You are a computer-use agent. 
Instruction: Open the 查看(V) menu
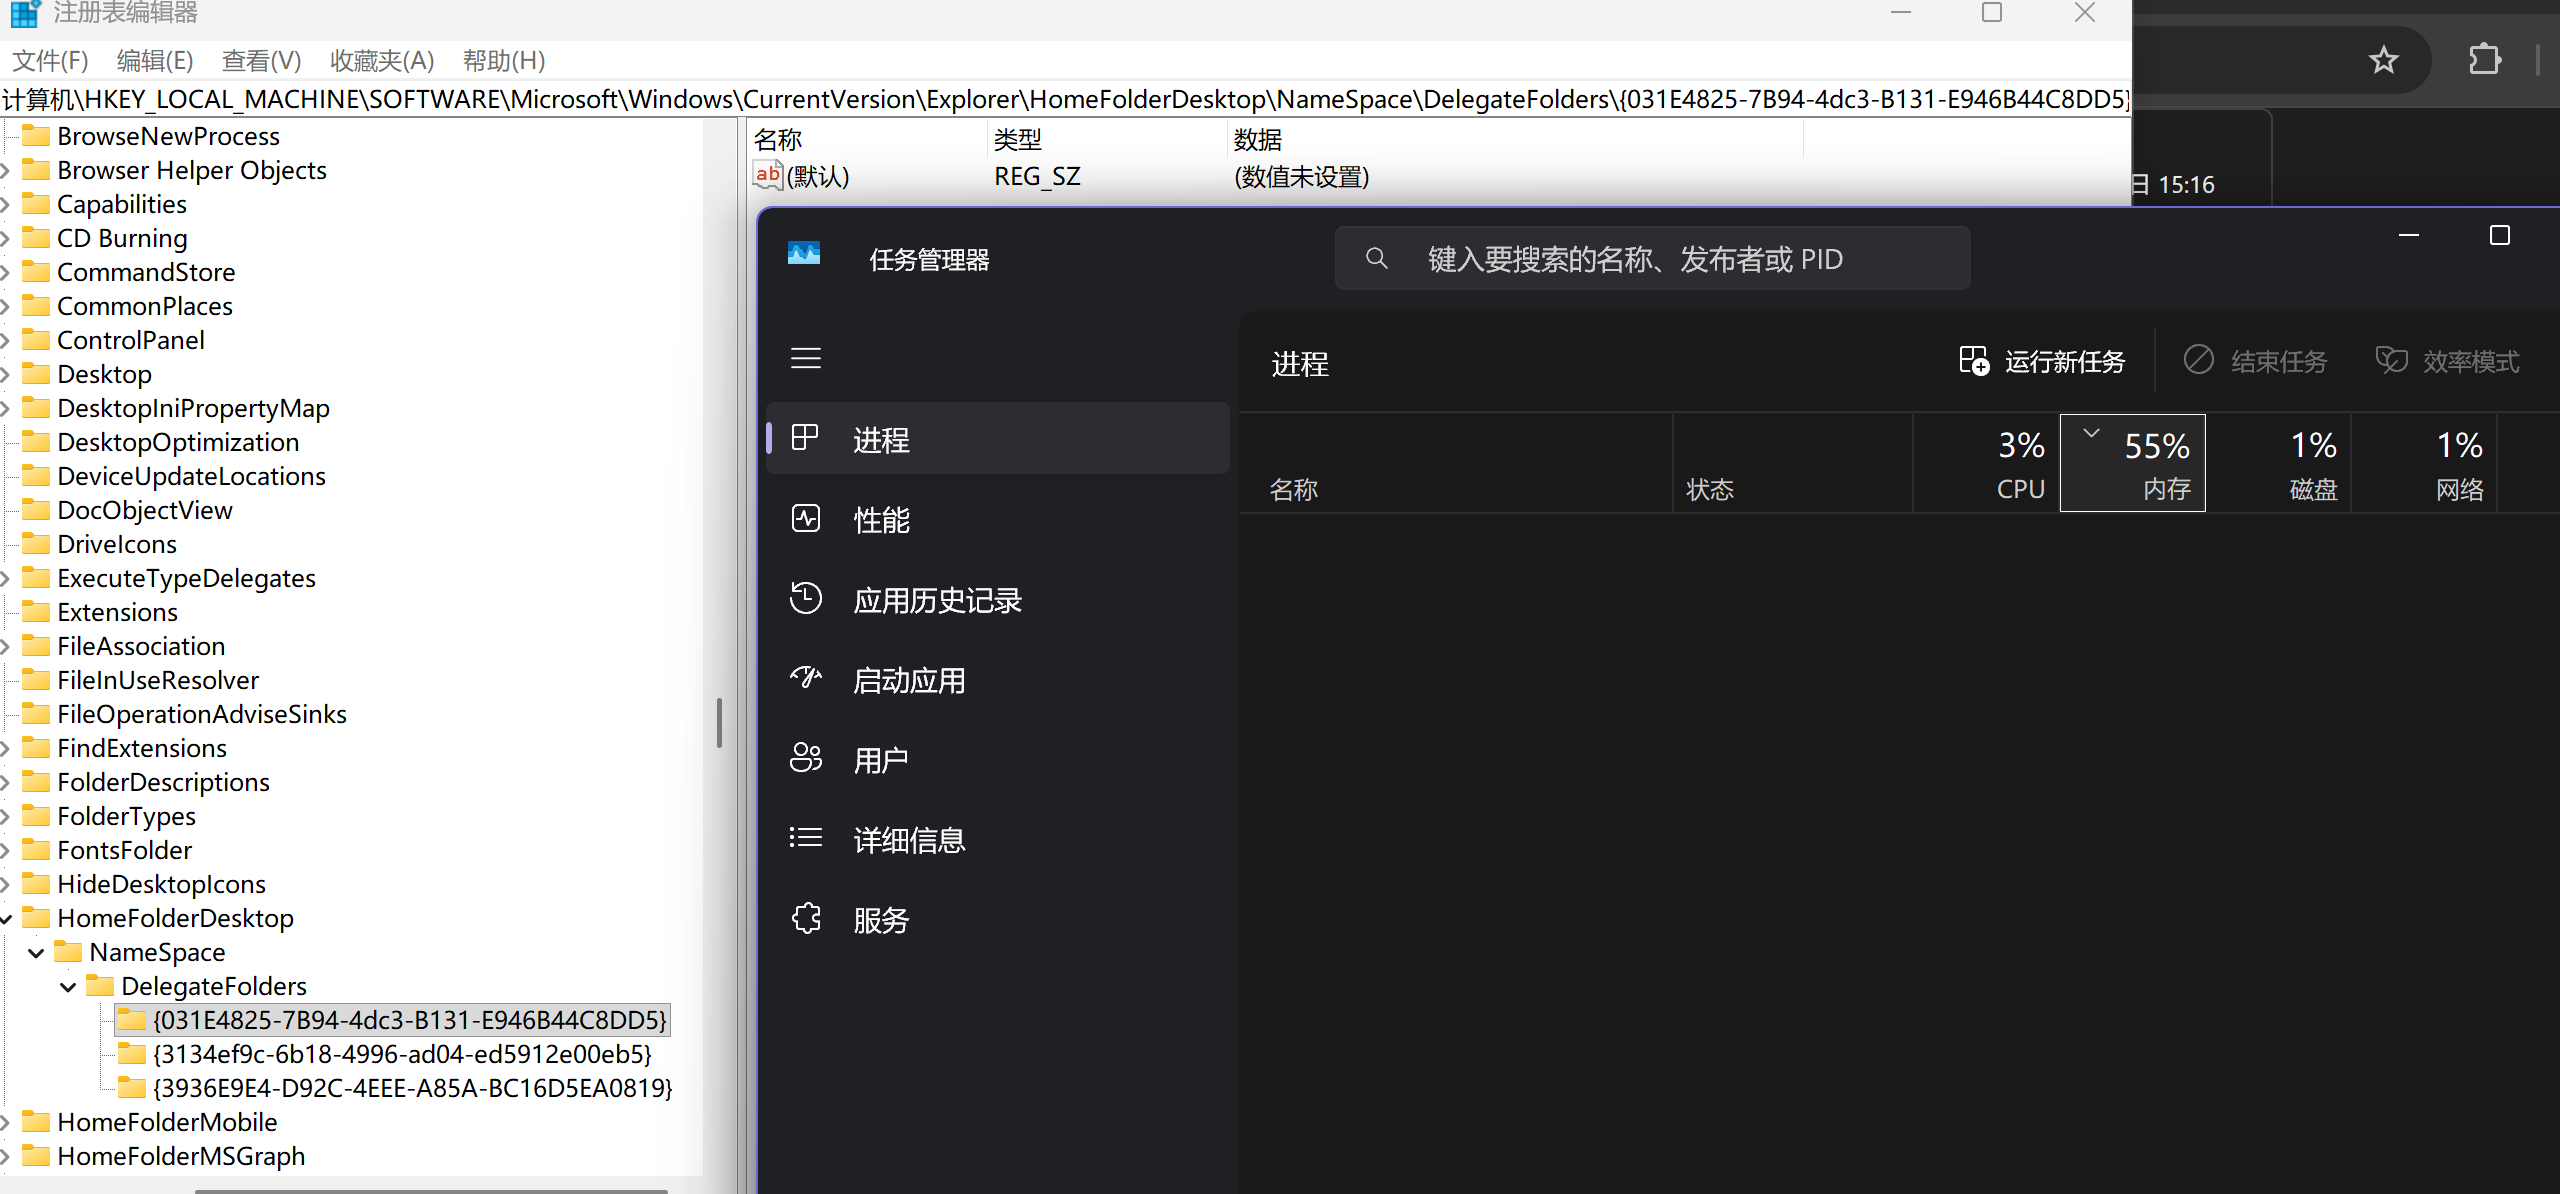point(261,60)
